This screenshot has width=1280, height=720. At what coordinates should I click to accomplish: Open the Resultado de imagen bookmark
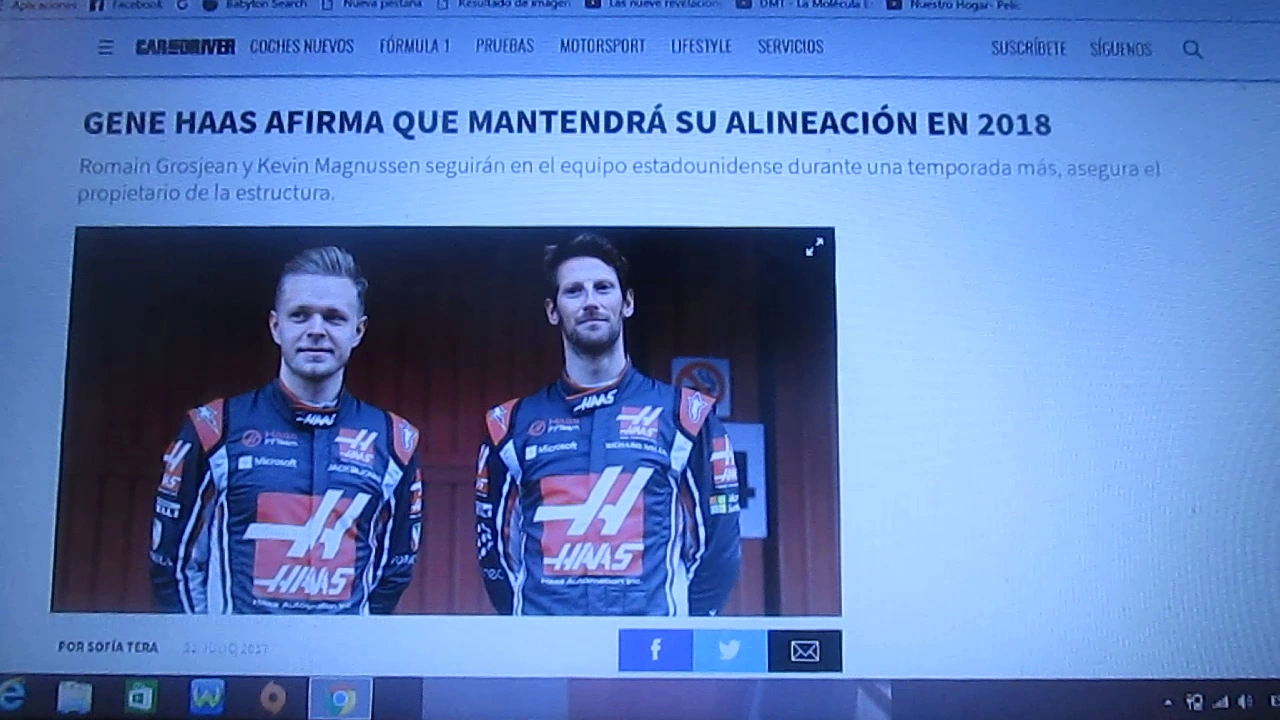coord(503,5)
